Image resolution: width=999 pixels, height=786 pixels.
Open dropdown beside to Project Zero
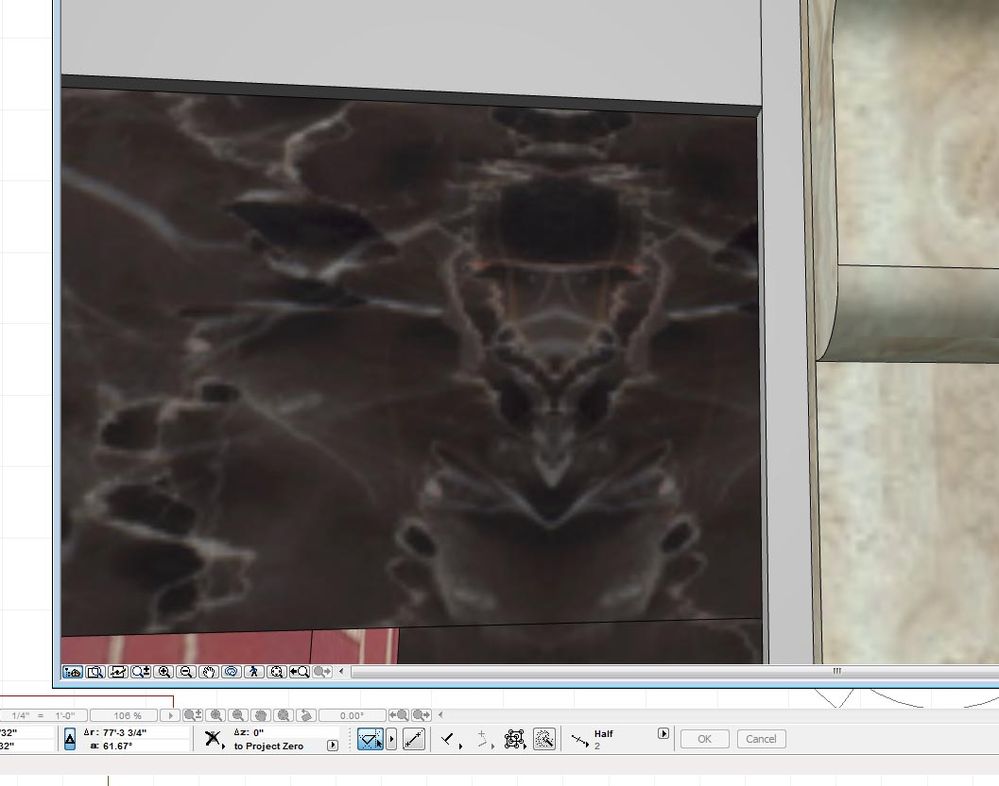[333, 745]
